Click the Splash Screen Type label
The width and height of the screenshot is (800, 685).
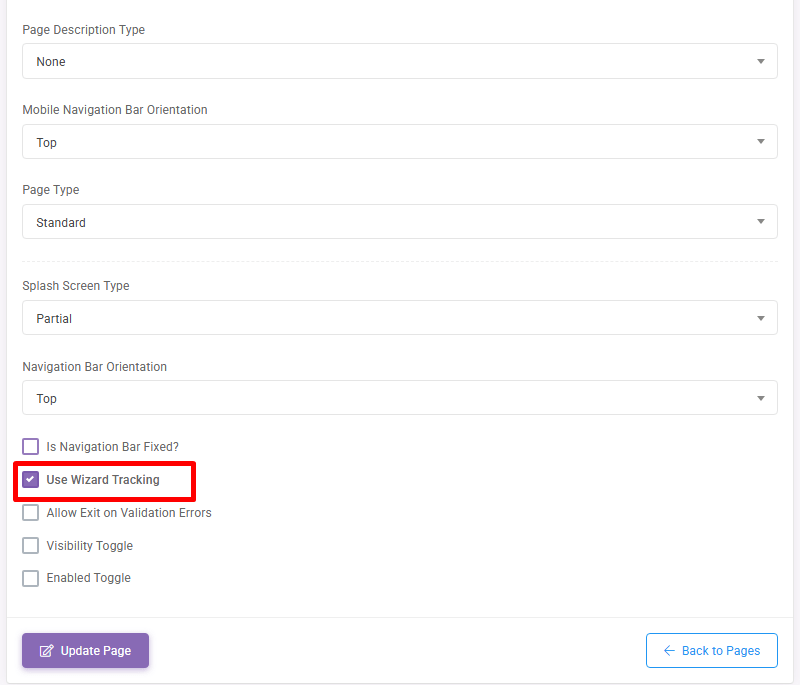coord(76,286)
